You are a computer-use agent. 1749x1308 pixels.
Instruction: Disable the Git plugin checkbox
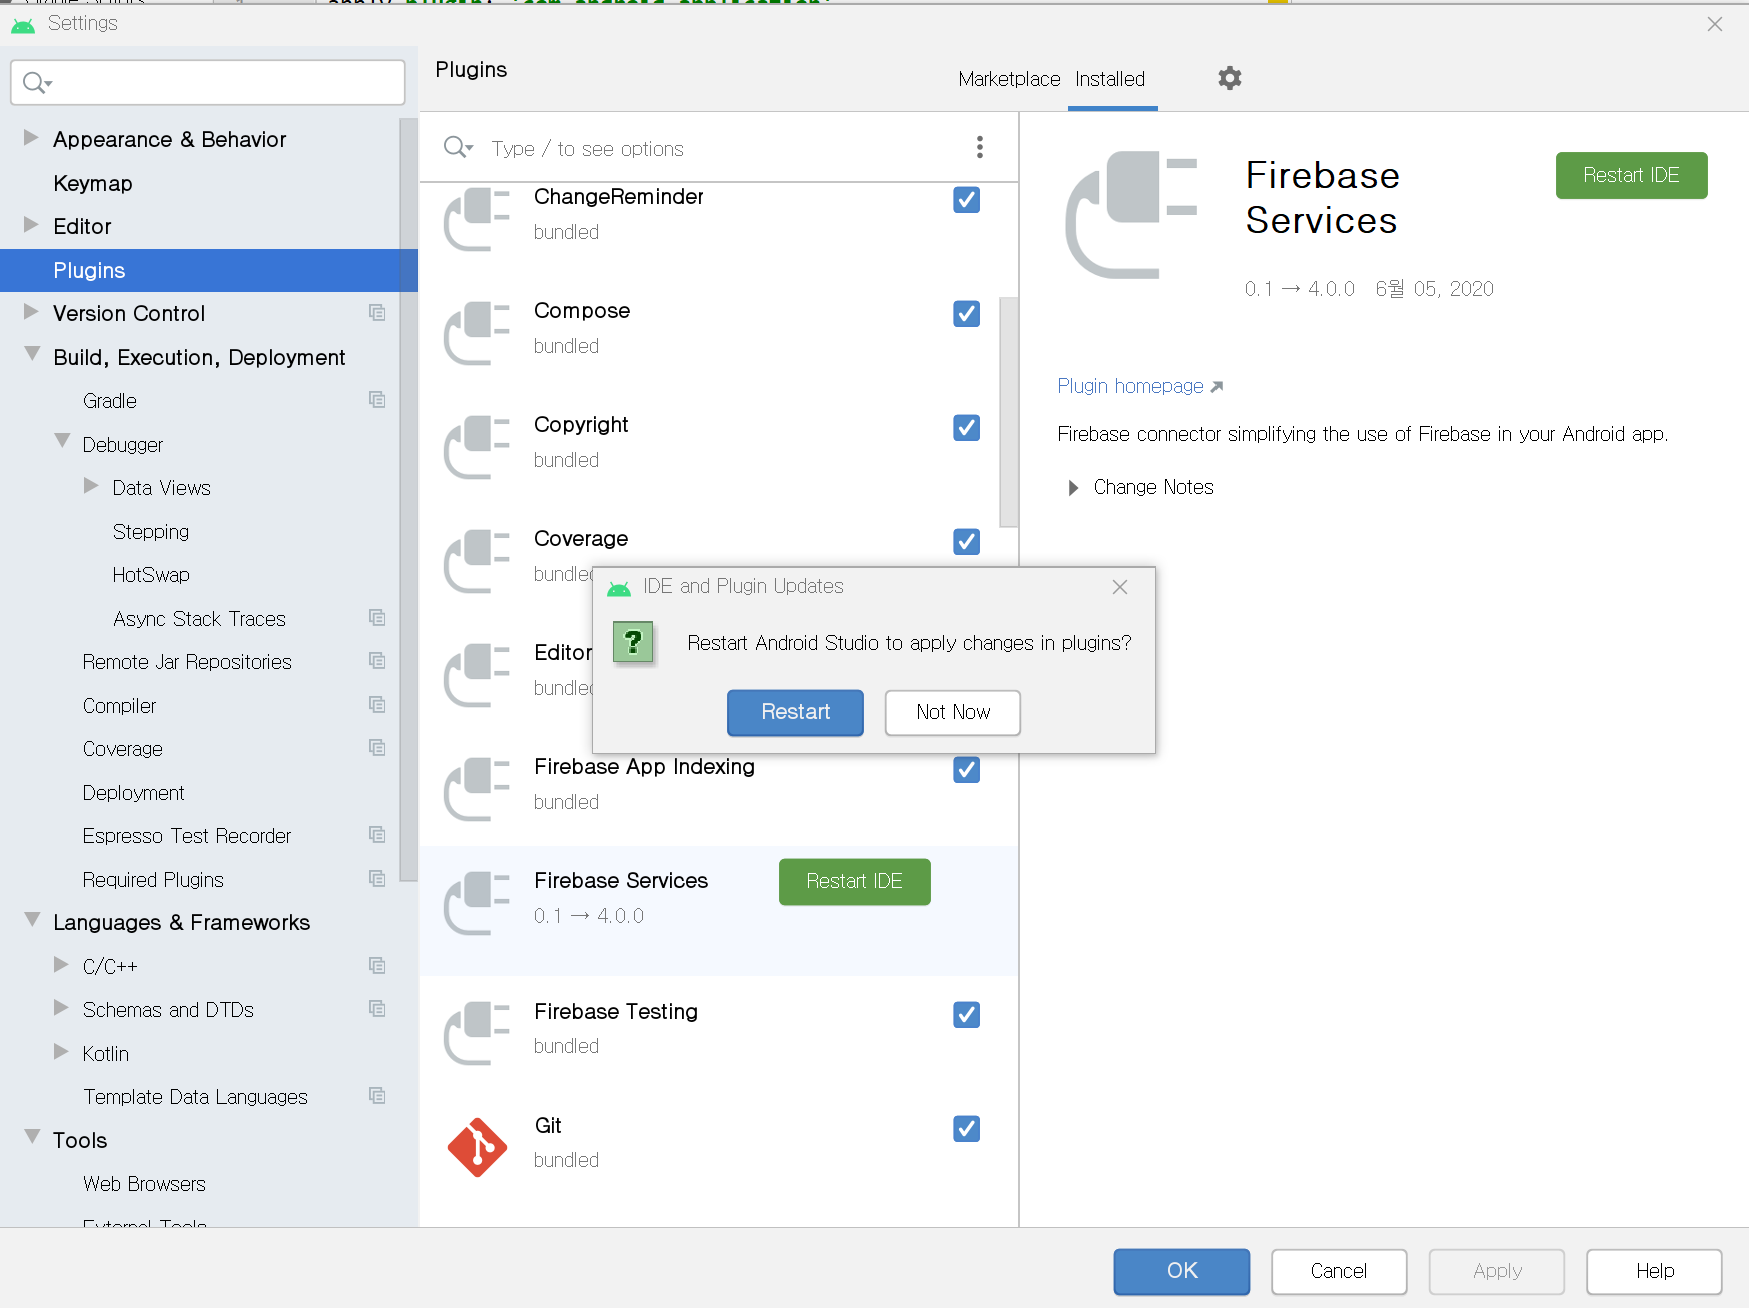pyautogui.click(x=966, y=1129)
